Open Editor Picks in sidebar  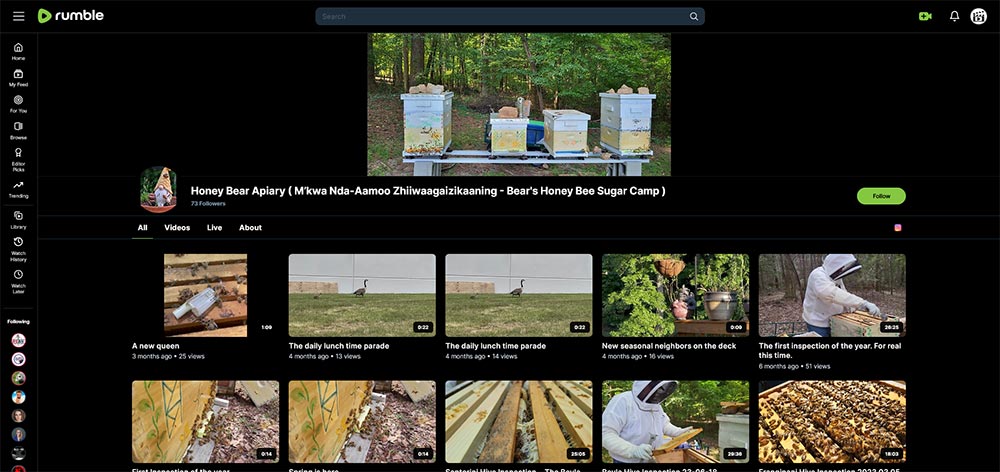click(x=18, y=159)
